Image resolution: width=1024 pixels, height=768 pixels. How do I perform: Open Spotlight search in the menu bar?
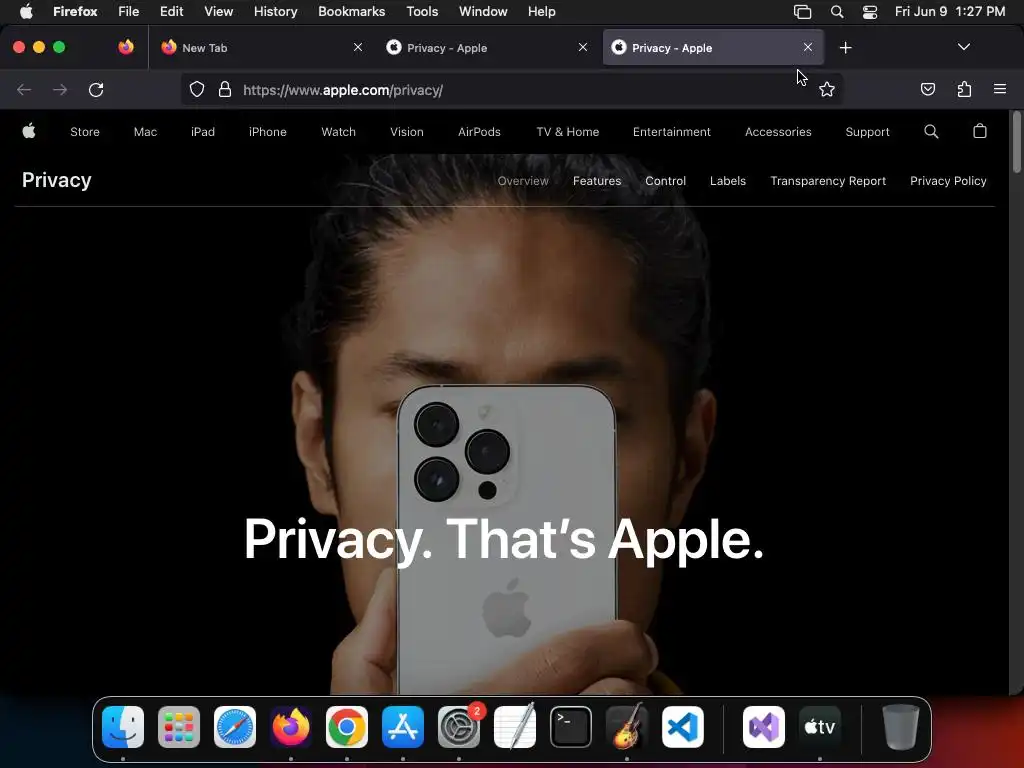pos(837,12)
